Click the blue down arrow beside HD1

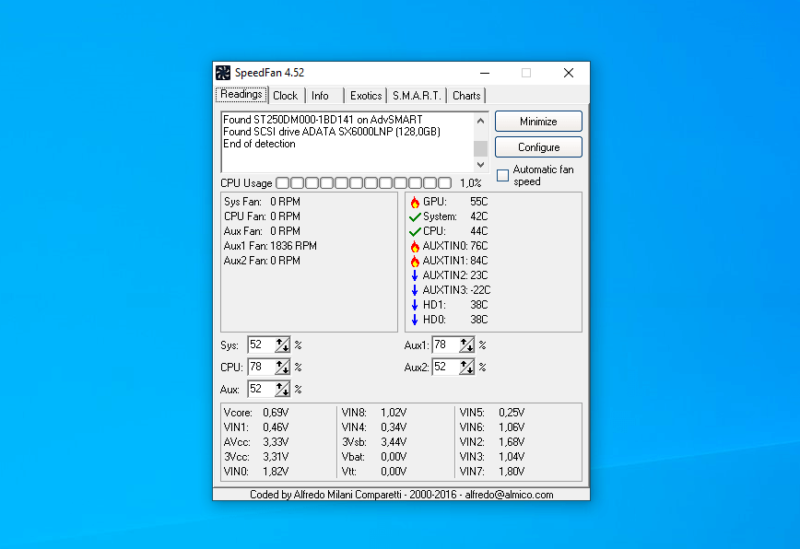tap(415, 305)
